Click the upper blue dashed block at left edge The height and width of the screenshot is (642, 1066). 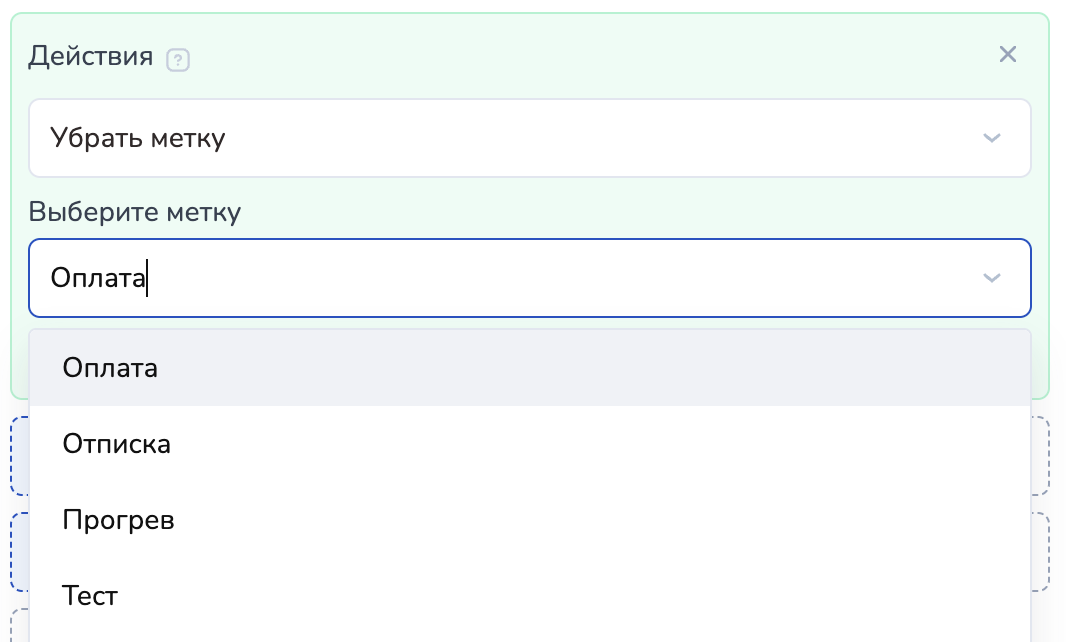coord(19,456)
